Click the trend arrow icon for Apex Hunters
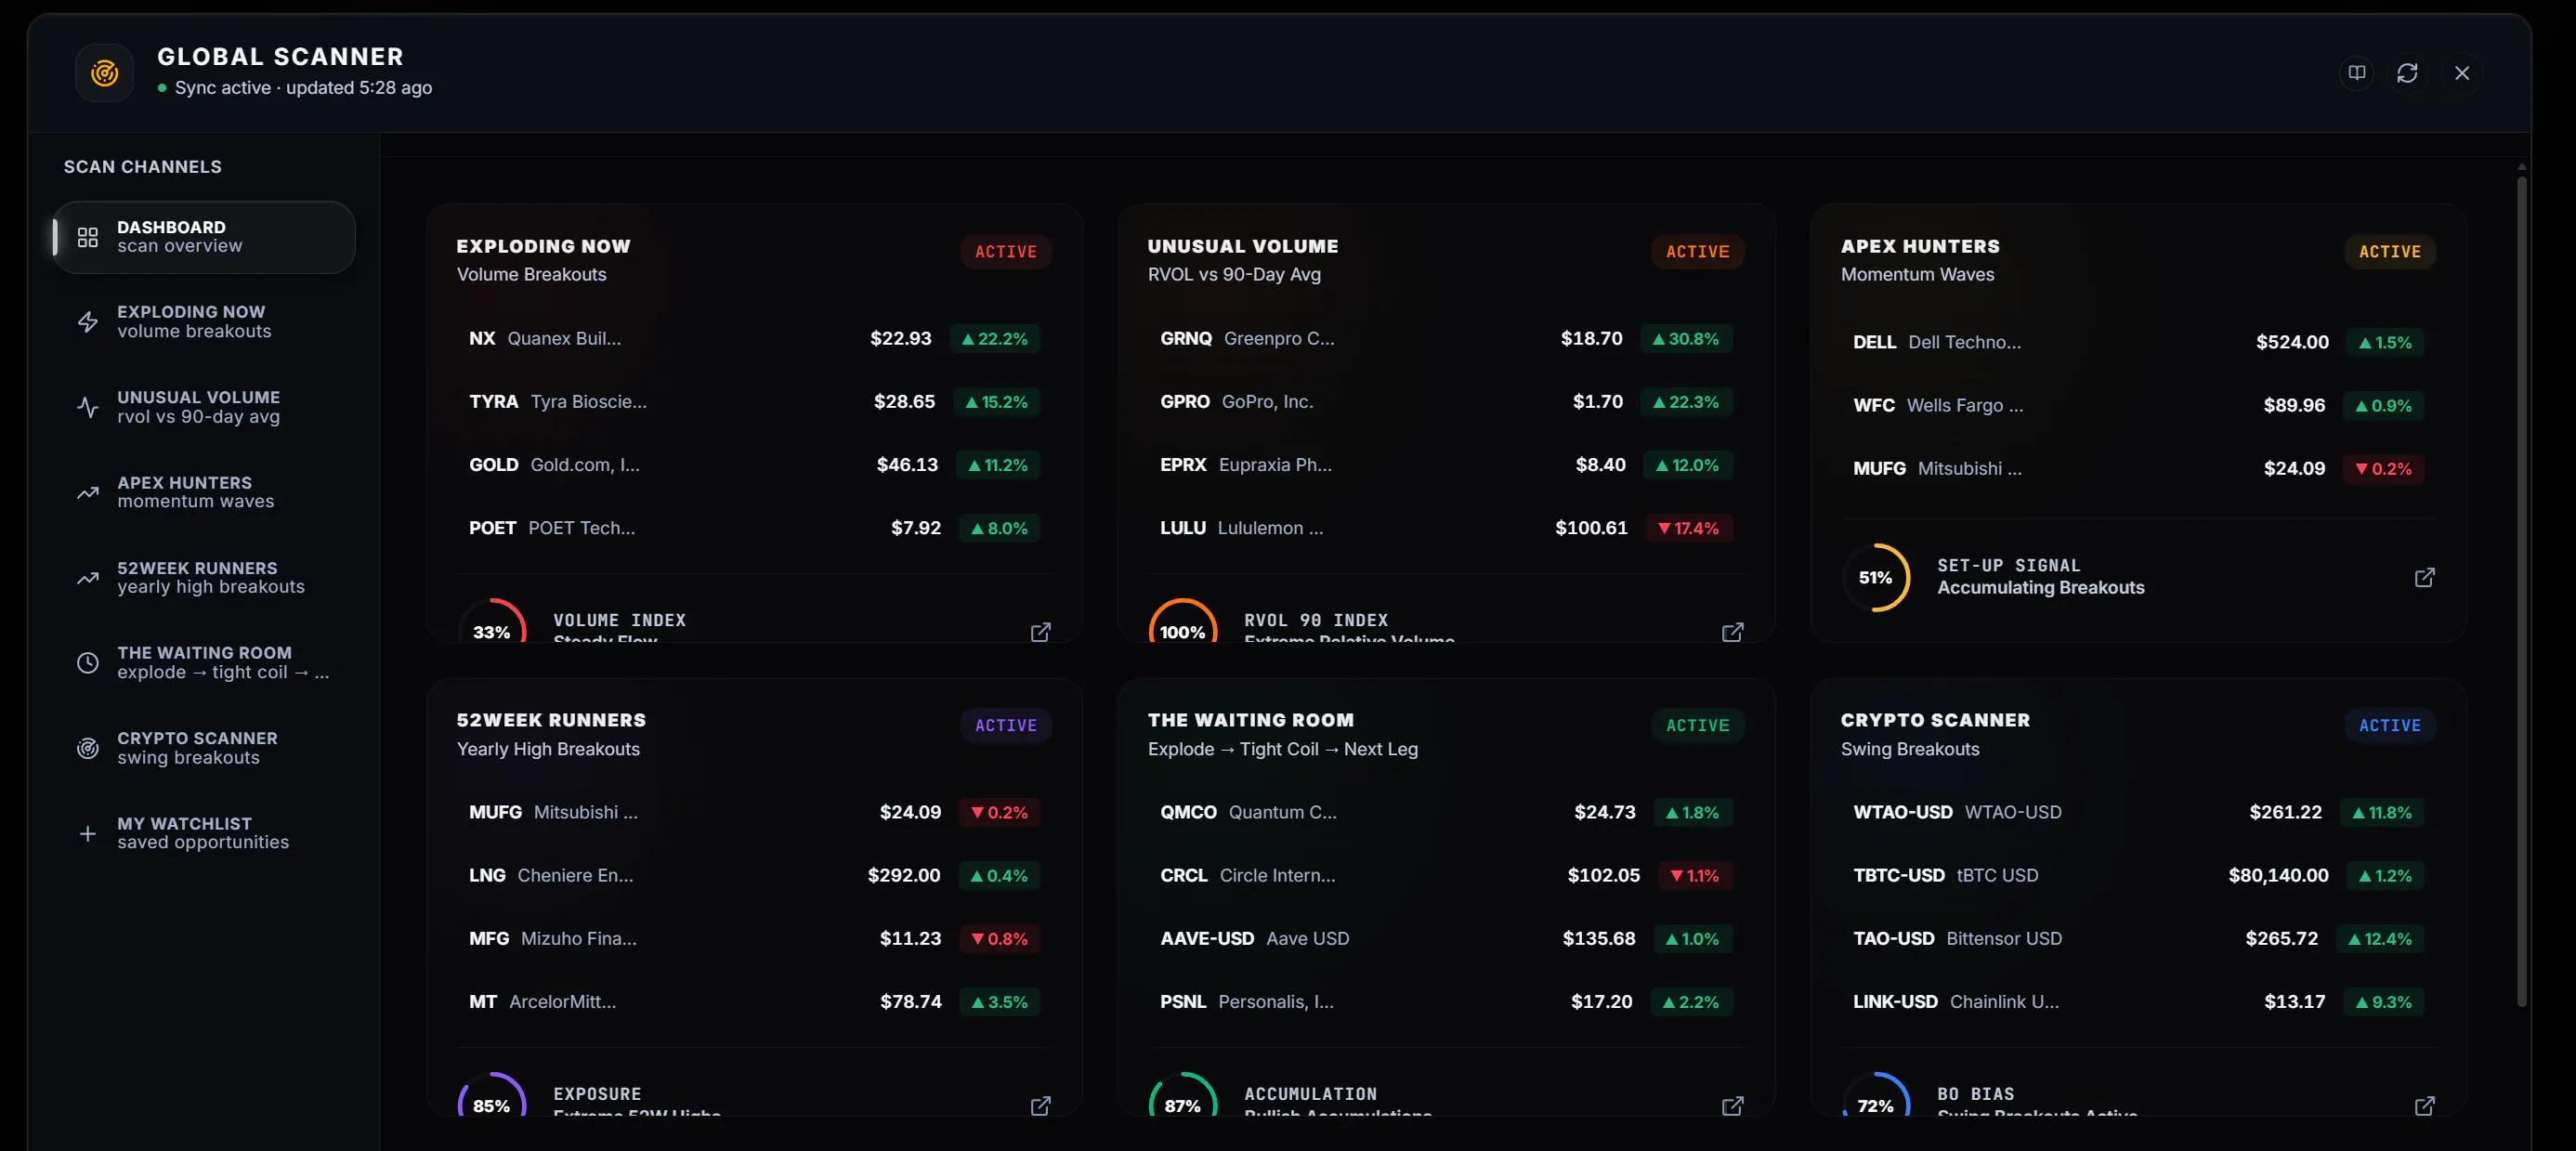Image resolution: width=2576 pixels, height=1151 pixels. (88, 492)
